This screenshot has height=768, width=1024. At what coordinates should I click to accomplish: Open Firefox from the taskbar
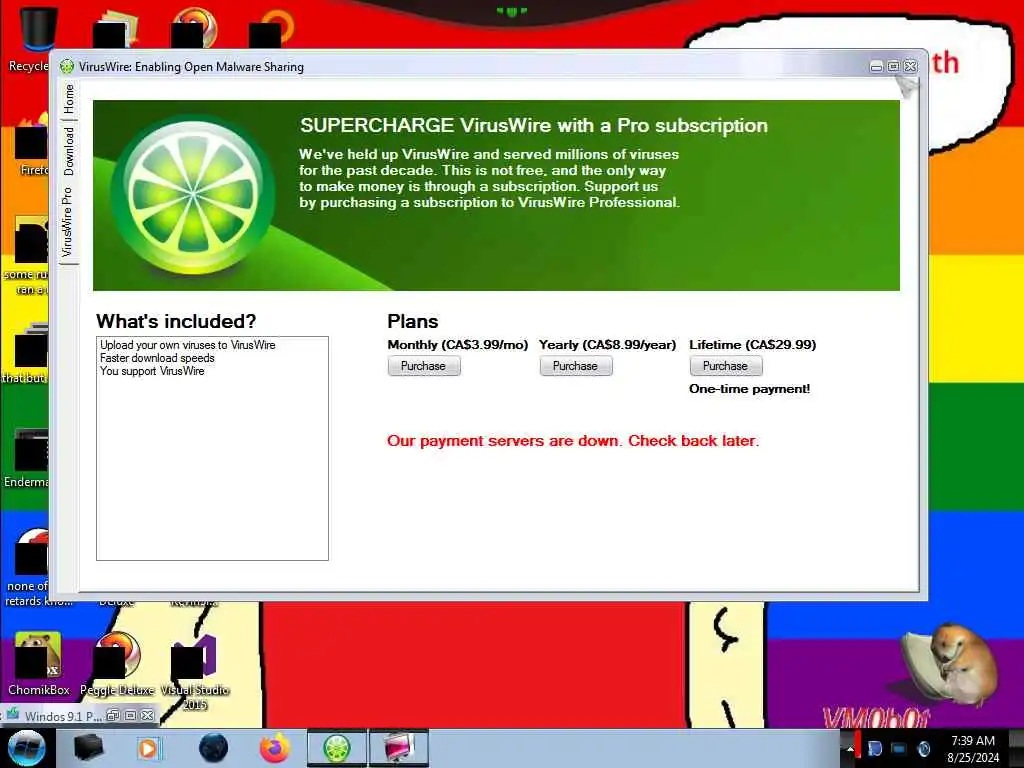point(275,748)
